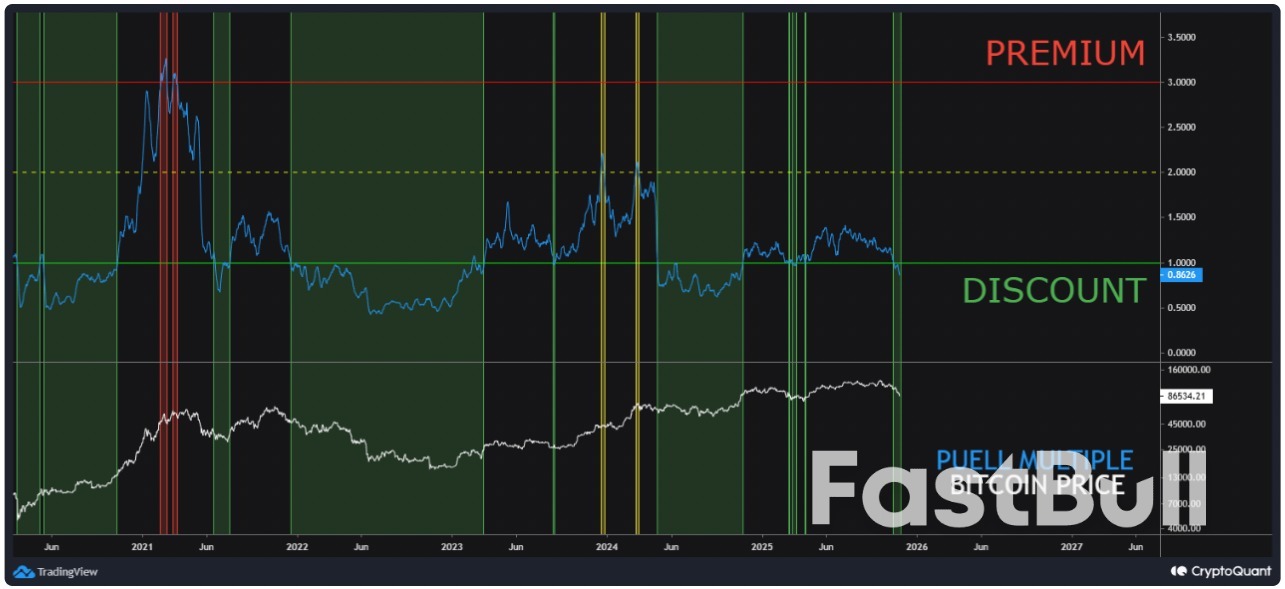Screen dimensions: 1285x589
Task: Open the 2023 date axis label
Action: (x=451, y=547)
